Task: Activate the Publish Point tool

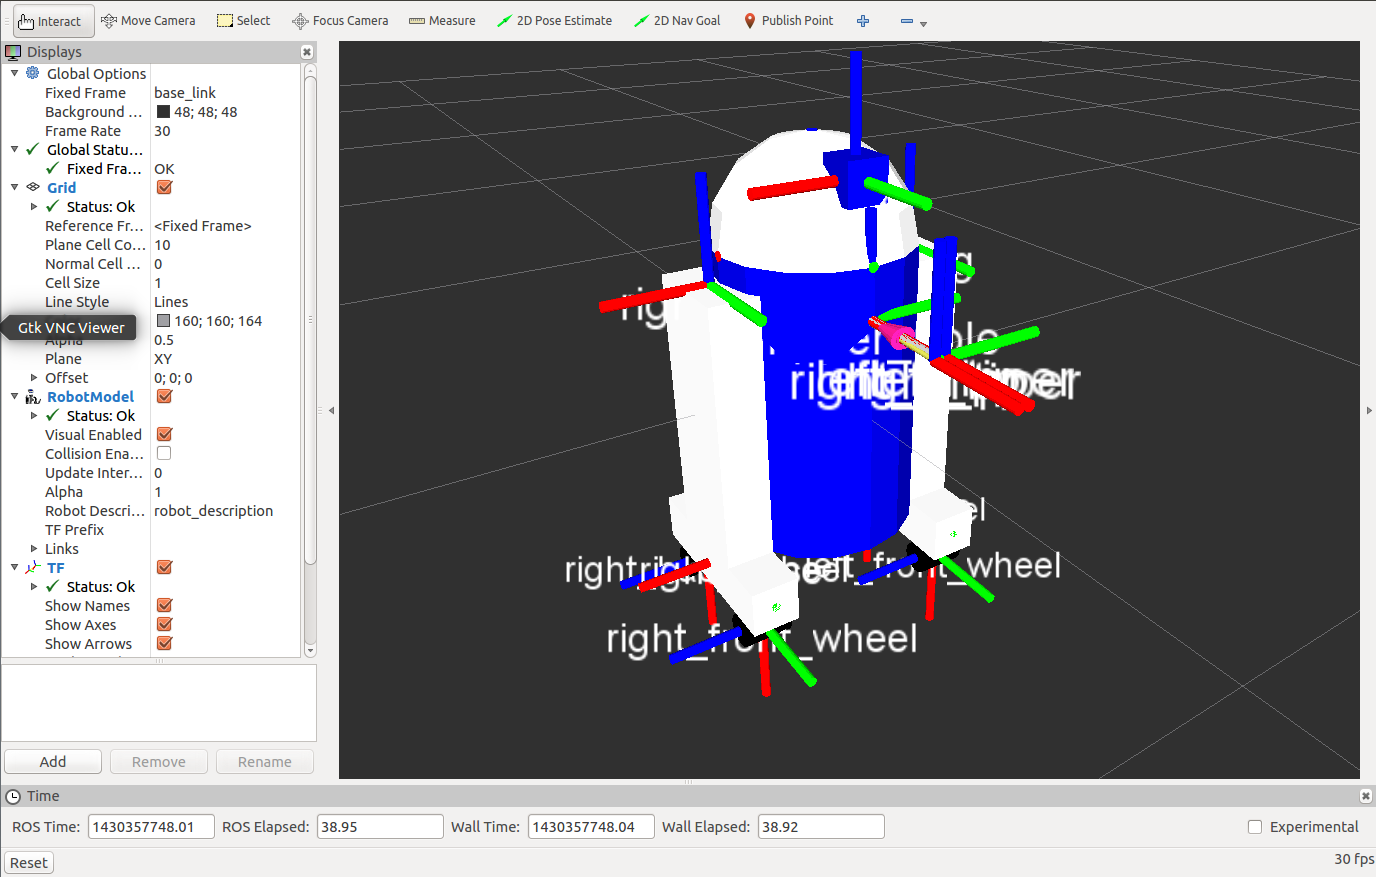Action: (788, 21)
